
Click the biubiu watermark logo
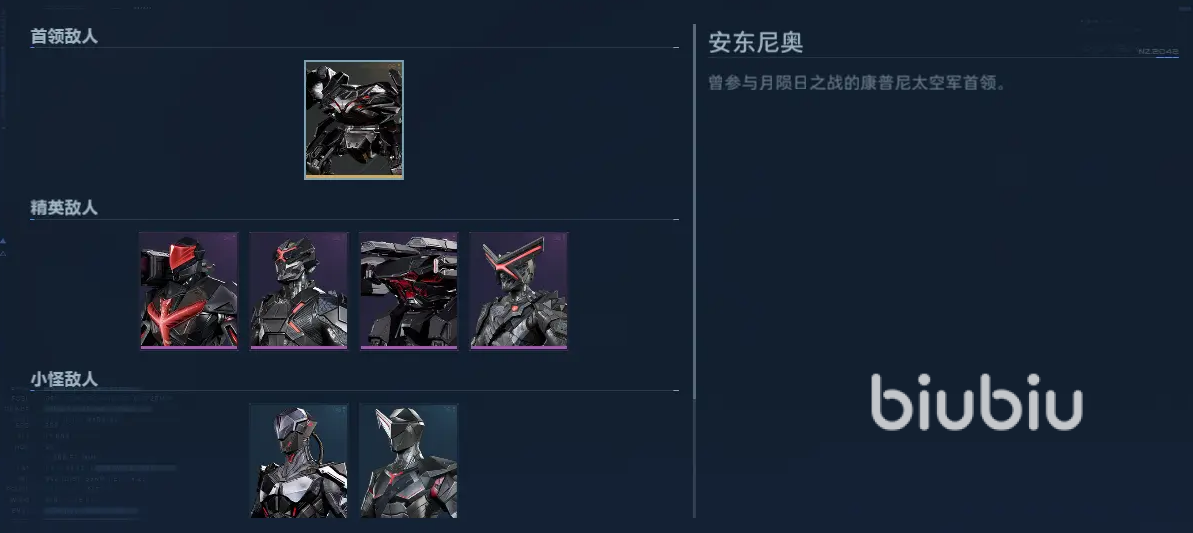click(x=977, y=401)
